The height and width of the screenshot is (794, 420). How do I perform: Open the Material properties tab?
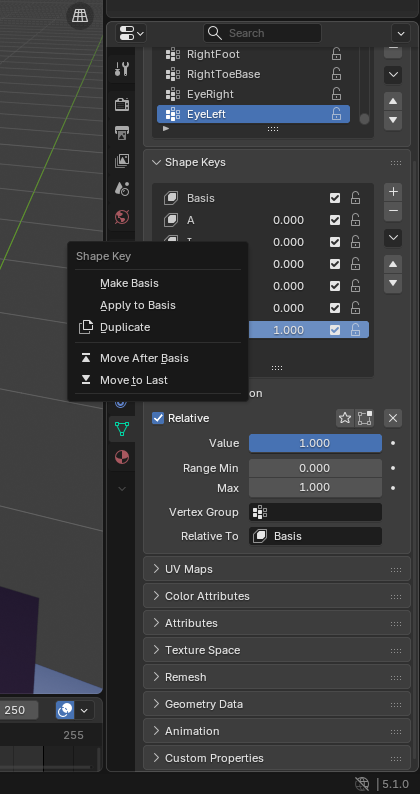tap(122, 457)
